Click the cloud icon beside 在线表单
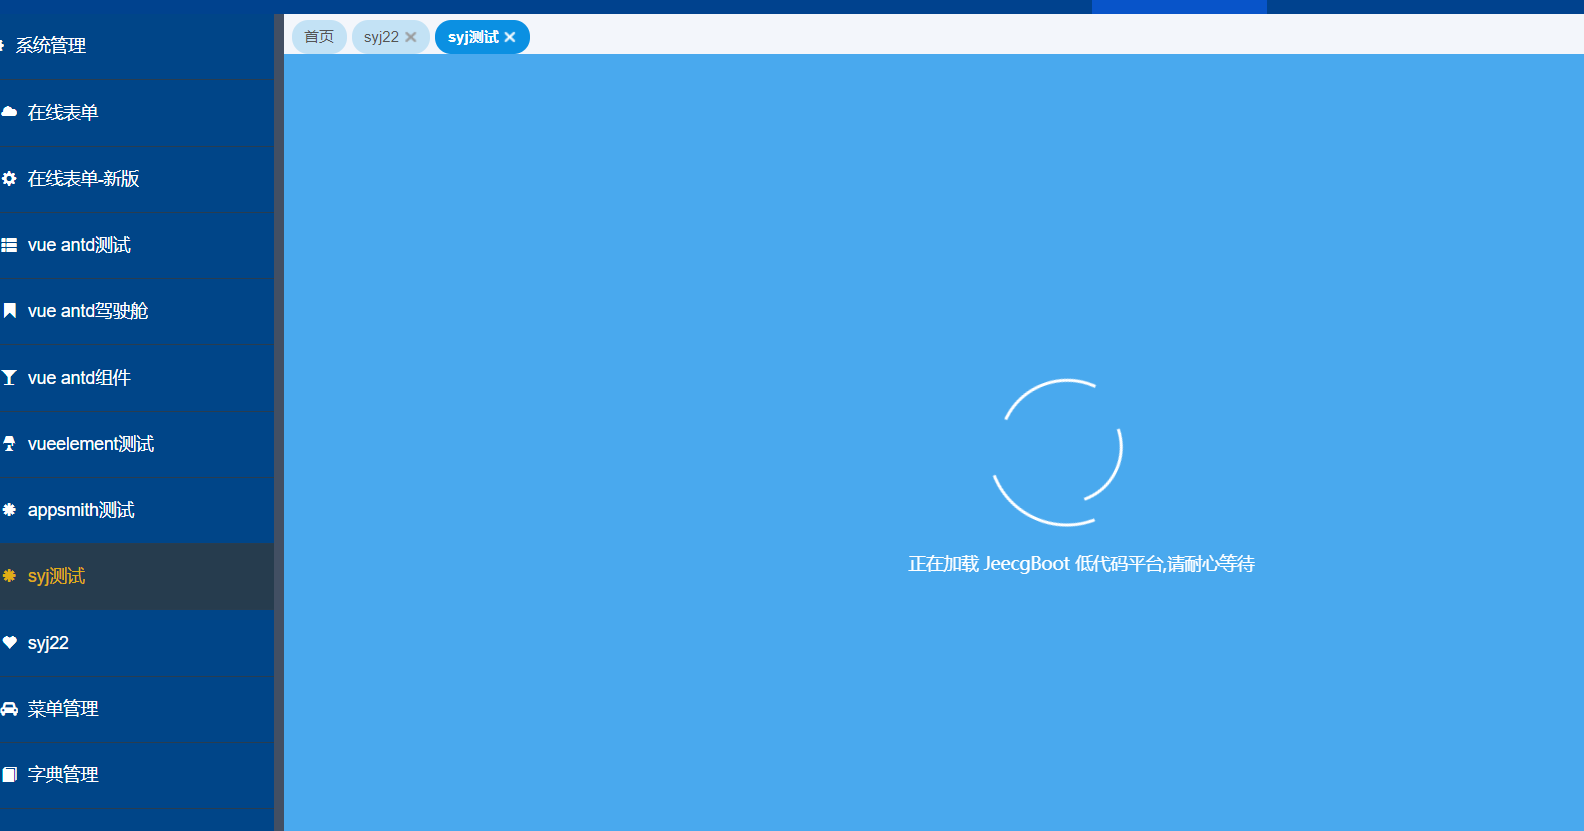1584x831 pixels. coord(9,112)
